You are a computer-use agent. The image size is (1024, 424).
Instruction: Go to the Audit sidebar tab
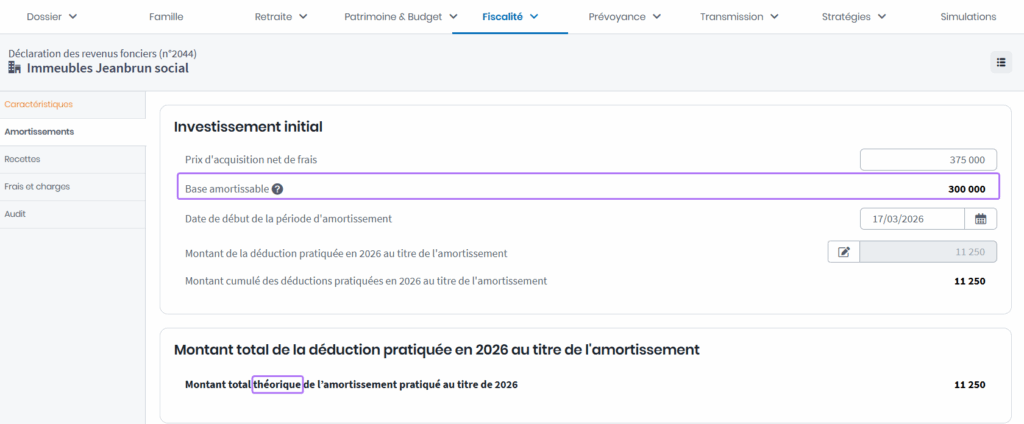15,214
